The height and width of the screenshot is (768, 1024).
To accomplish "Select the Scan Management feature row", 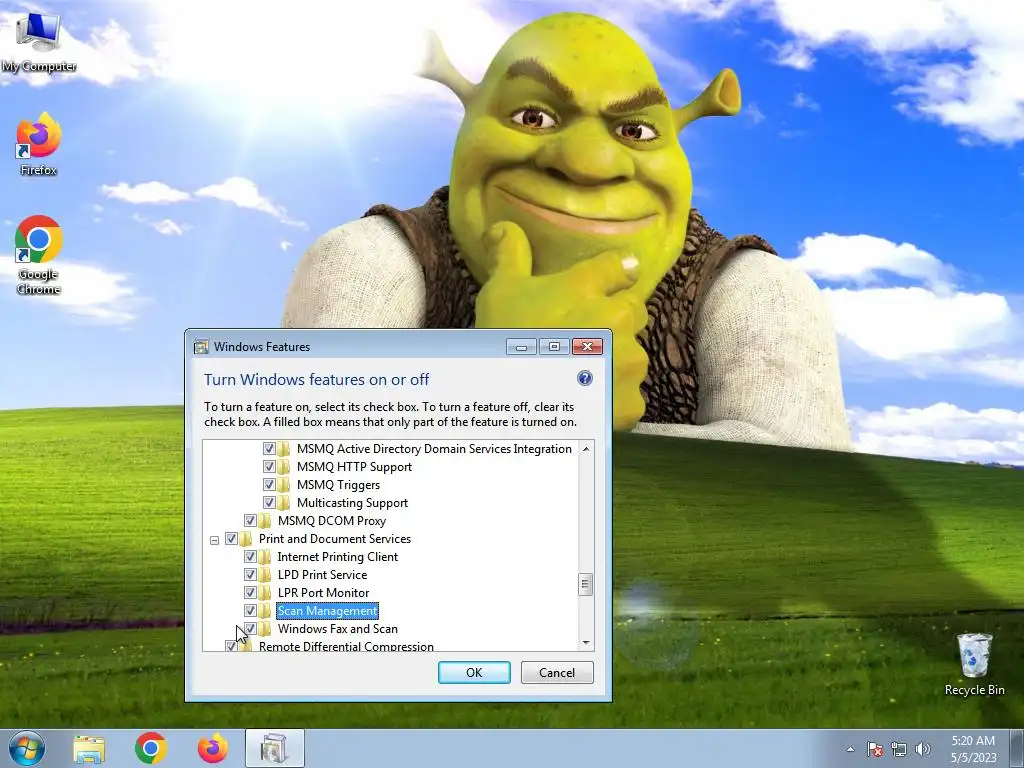I will (327, 611).
